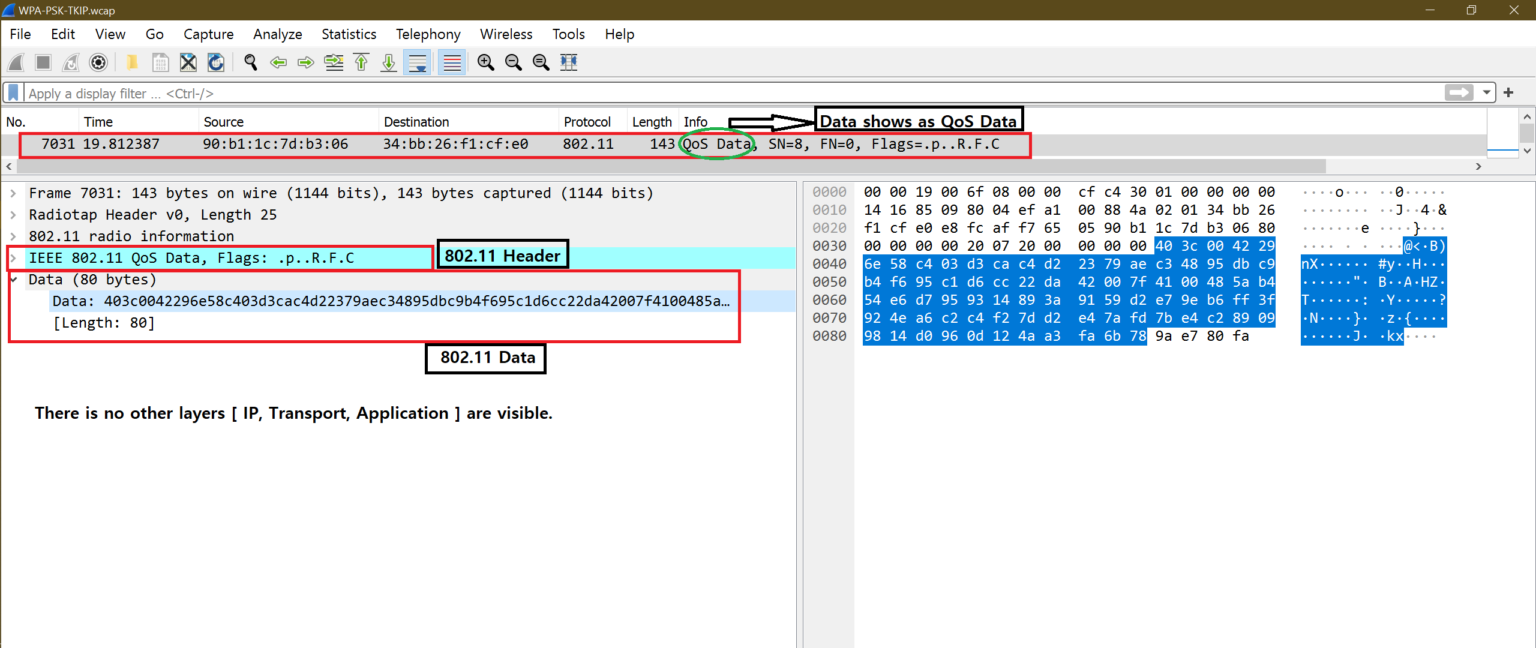
Task: Expand the Radiotap Header tree item
Action: [12, 214]
